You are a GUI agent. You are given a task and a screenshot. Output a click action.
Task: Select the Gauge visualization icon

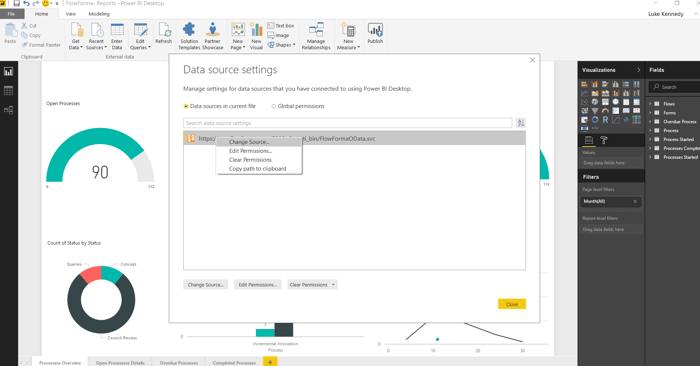pyautogui.click(x=605, y=111)
